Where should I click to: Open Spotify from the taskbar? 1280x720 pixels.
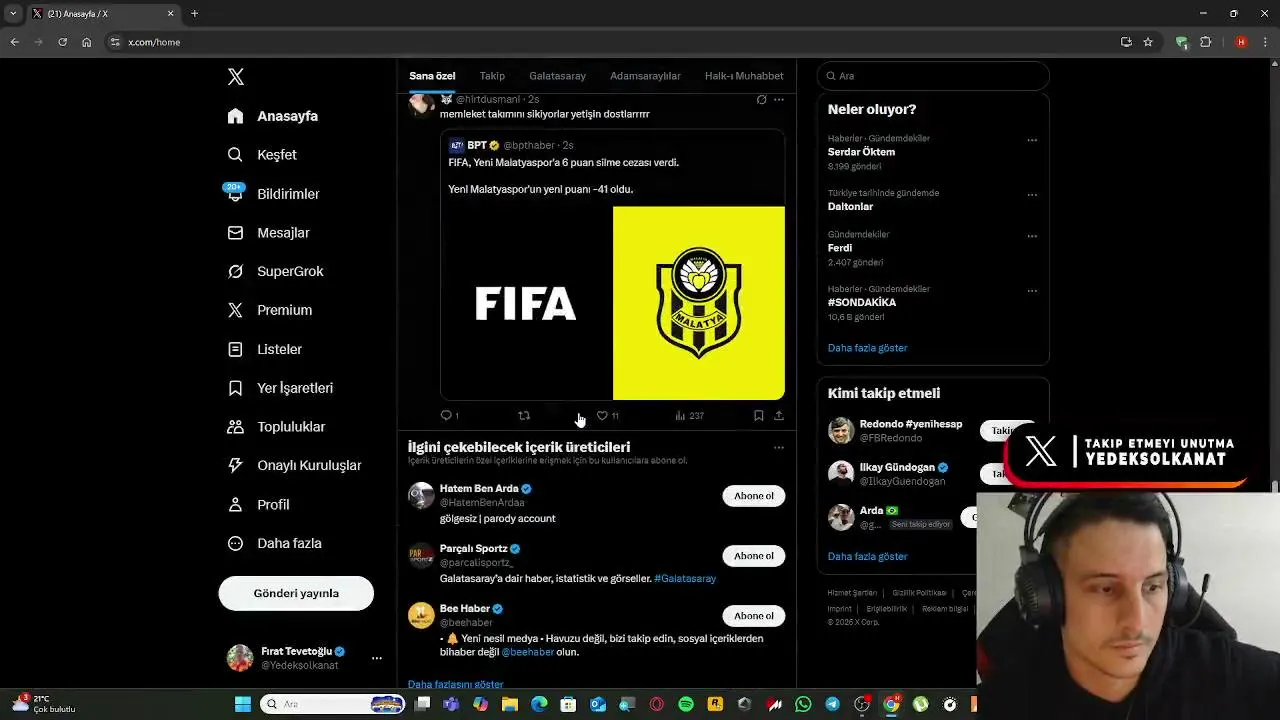(x=686, y=704)
